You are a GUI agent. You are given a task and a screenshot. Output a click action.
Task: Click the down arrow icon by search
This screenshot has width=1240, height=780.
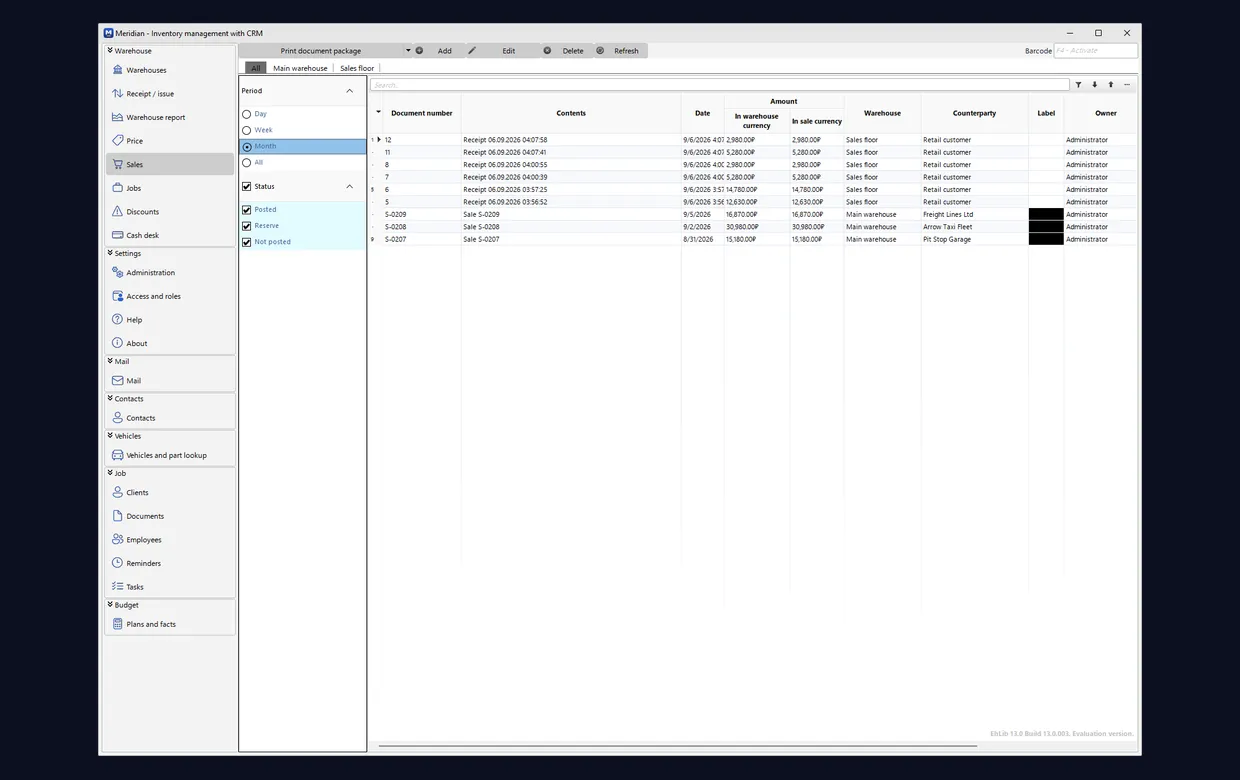point(1094,85)
